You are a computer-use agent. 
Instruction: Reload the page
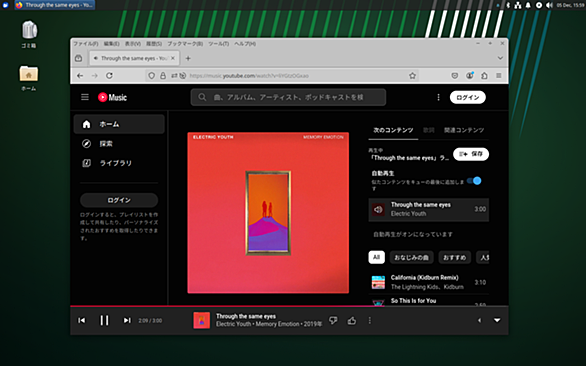(109, 76)
